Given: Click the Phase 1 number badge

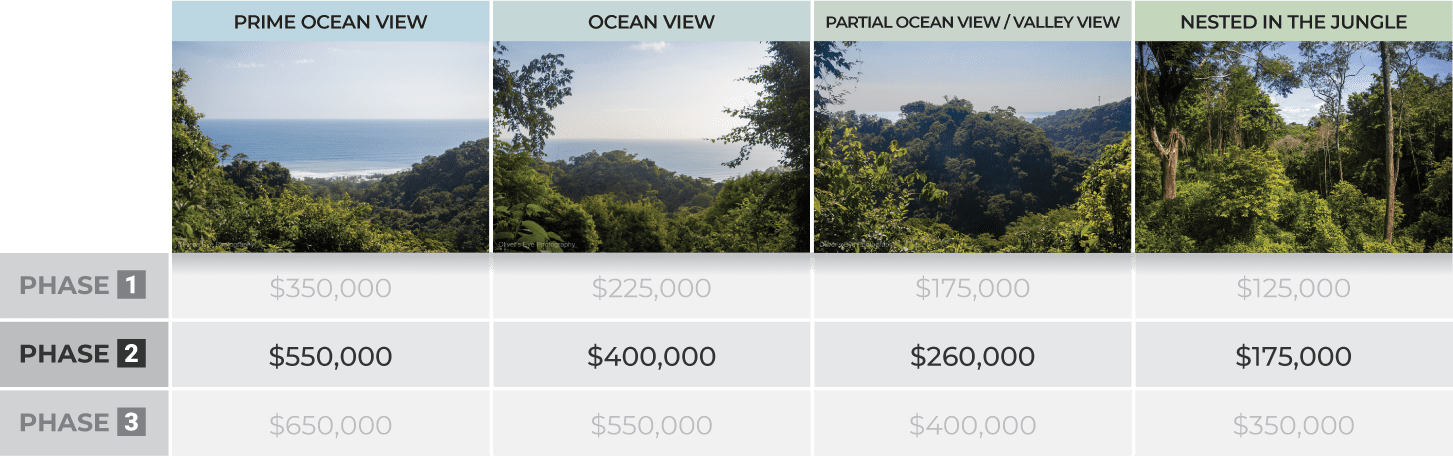Looking at the screenshot, I should tap(131, 286).
